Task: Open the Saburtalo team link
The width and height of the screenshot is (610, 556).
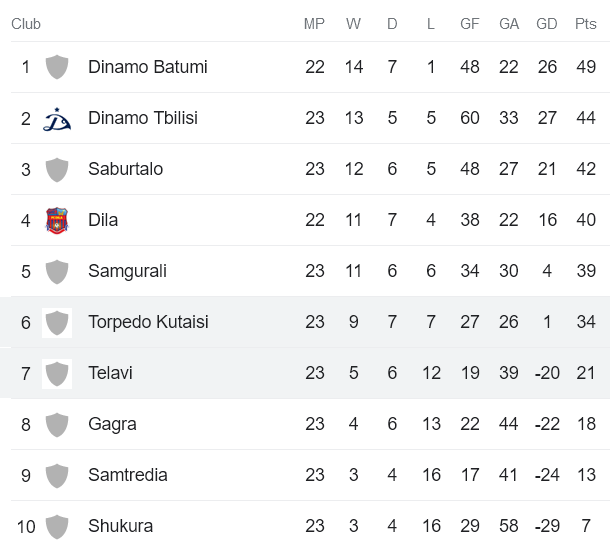Action: click(x=125, y=169)
